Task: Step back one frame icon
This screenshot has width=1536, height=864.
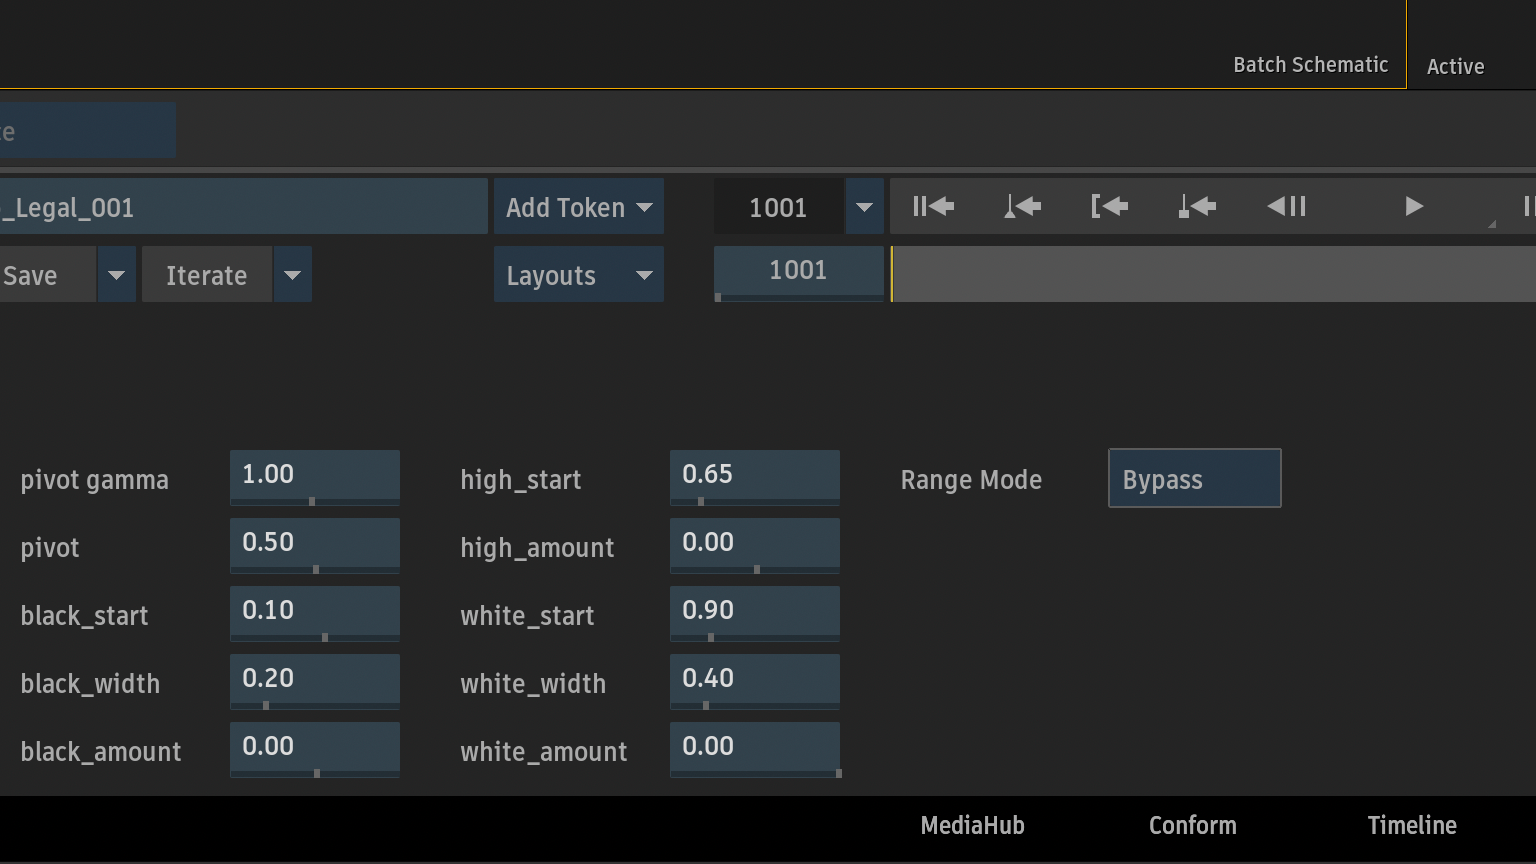Action: coord(1287,206)
